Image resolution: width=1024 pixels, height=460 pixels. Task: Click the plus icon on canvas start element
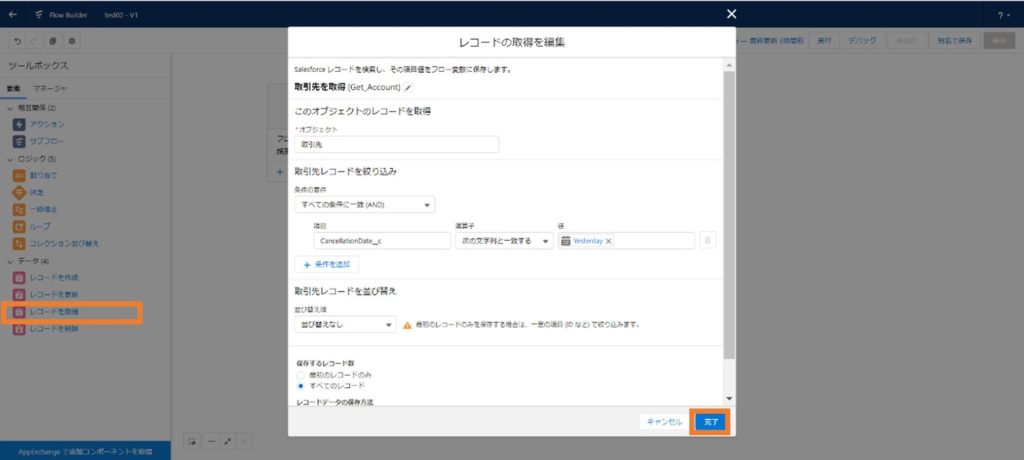click(280, 172)
